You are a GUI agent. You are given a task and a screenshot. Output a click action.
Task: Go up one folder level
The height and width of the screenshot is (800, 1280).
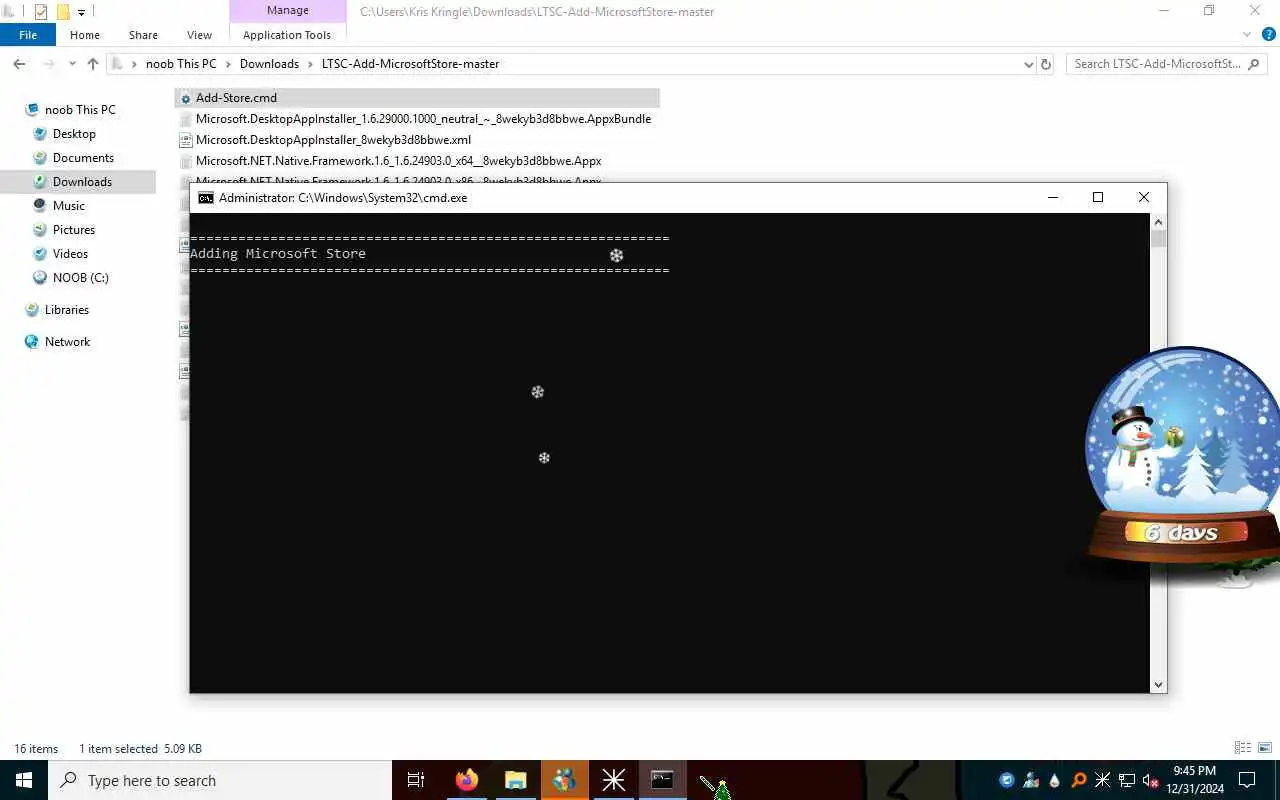coord(93,63)
